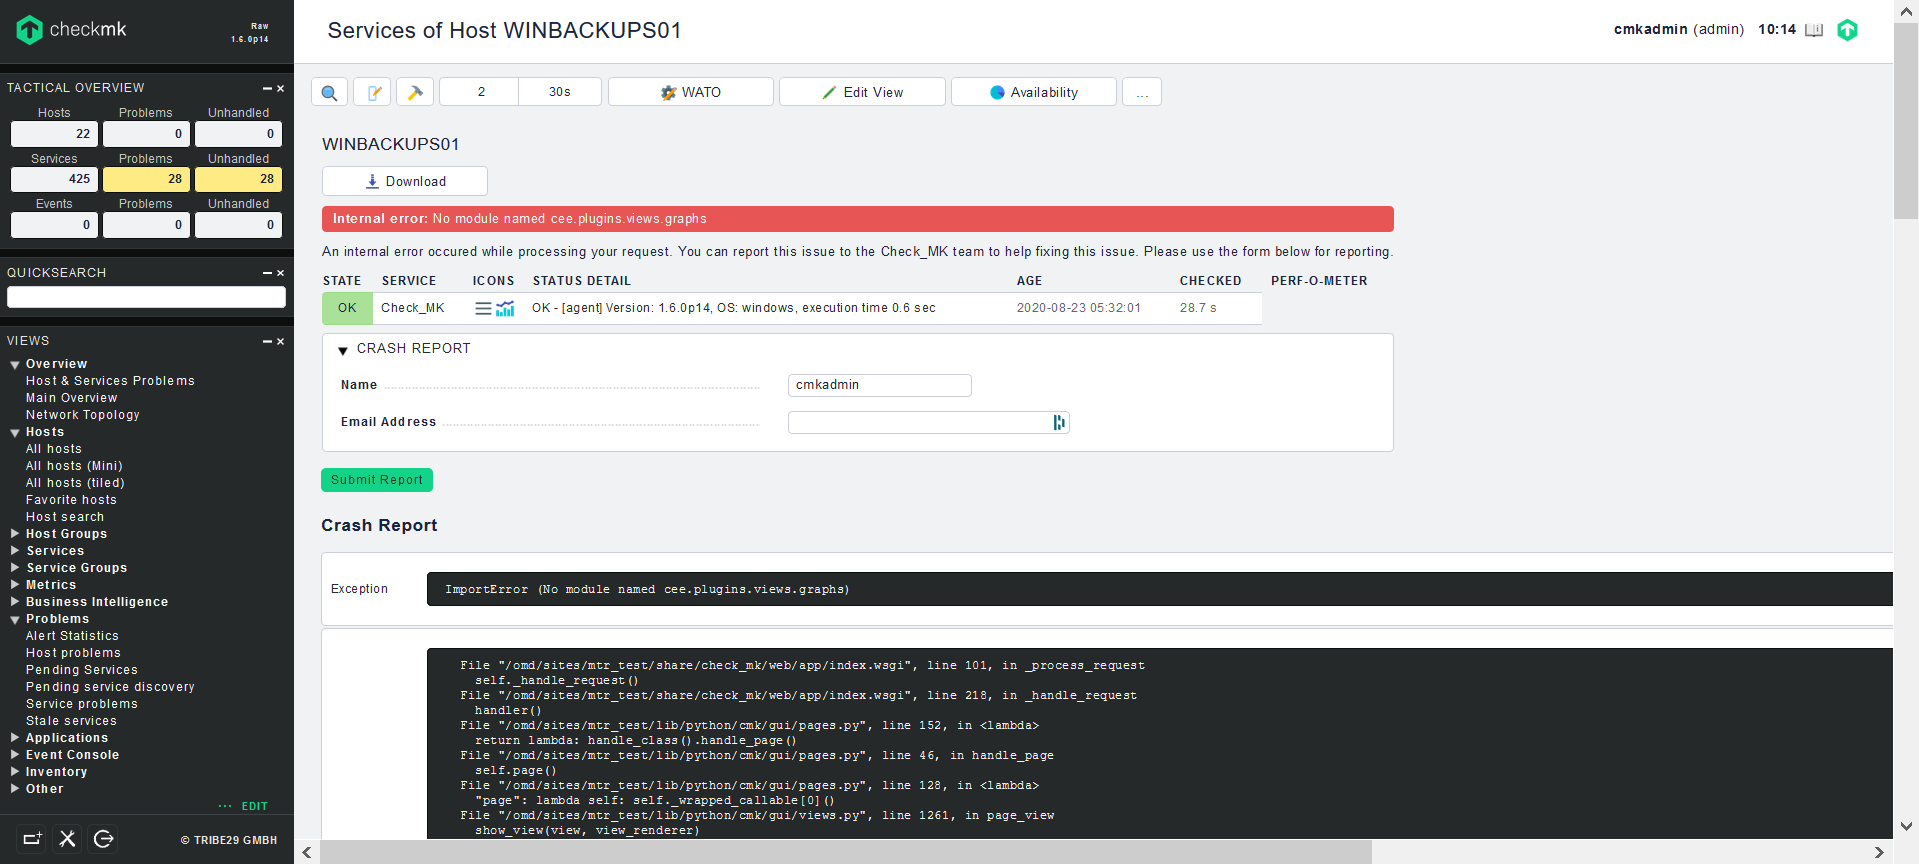Open the sidebar settings wrench icon
Viewport: 1919px width, 864px height.
67,839
